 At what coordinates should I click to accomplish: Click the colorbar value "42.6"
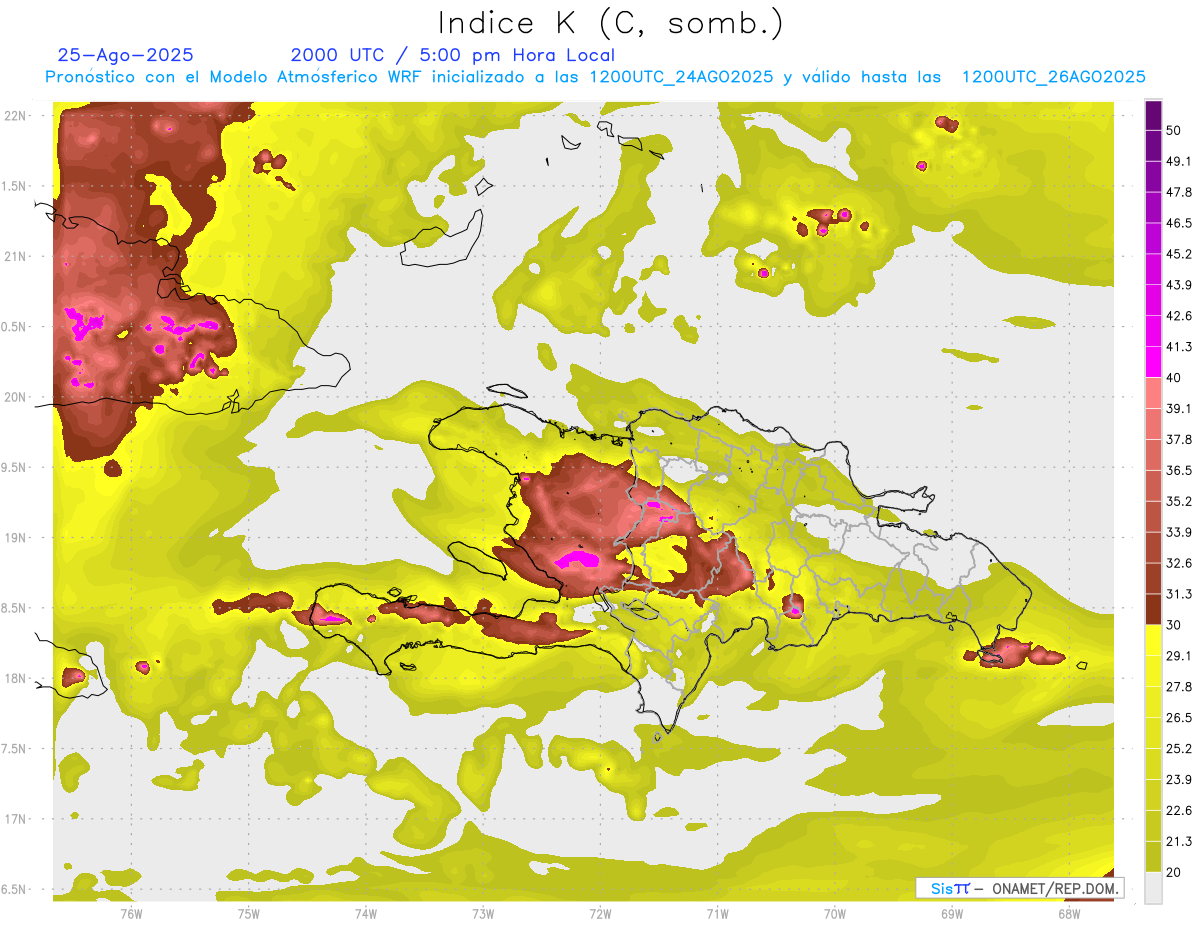click(x=1179, y=316)
